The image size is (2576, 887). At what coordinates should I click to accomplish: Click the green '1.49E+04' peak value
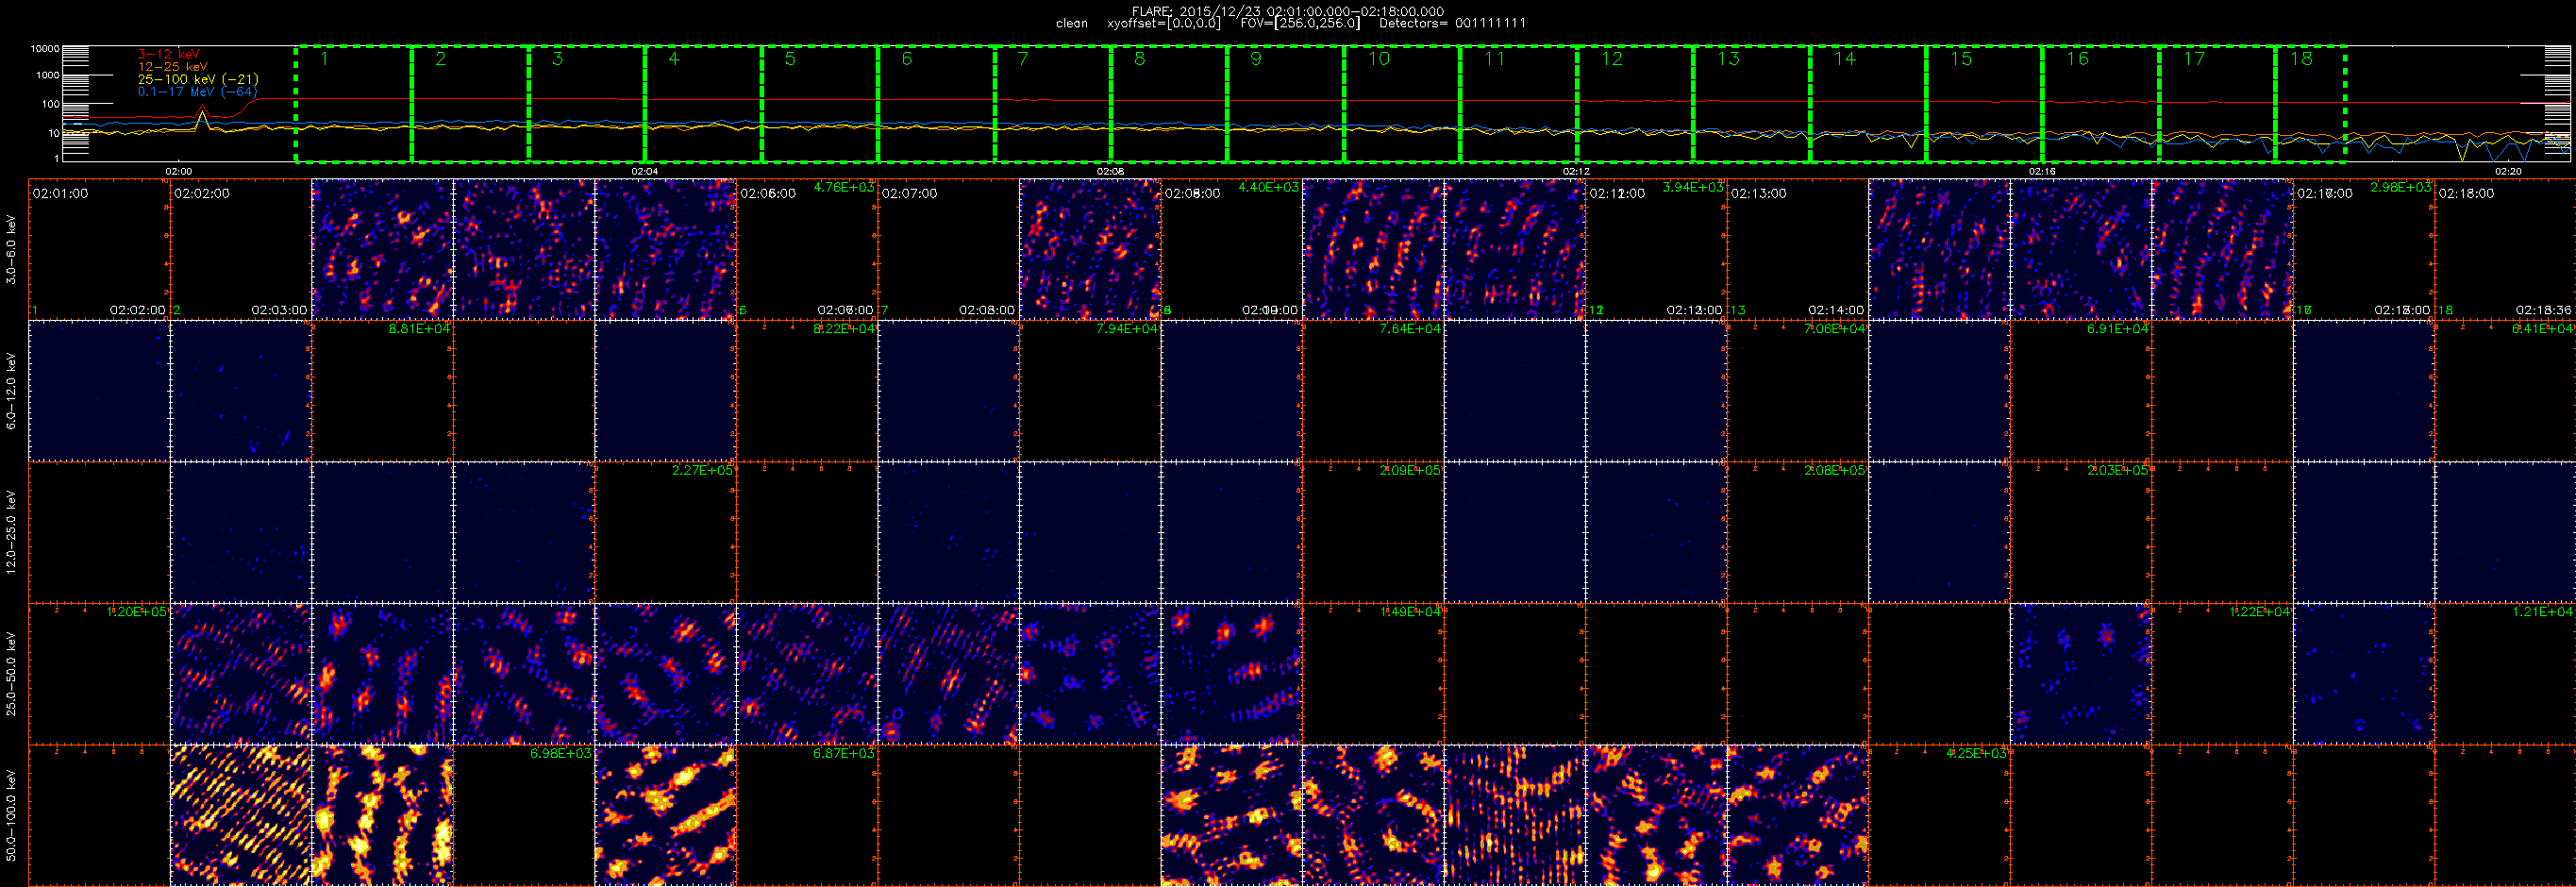tap(1410, 611)
